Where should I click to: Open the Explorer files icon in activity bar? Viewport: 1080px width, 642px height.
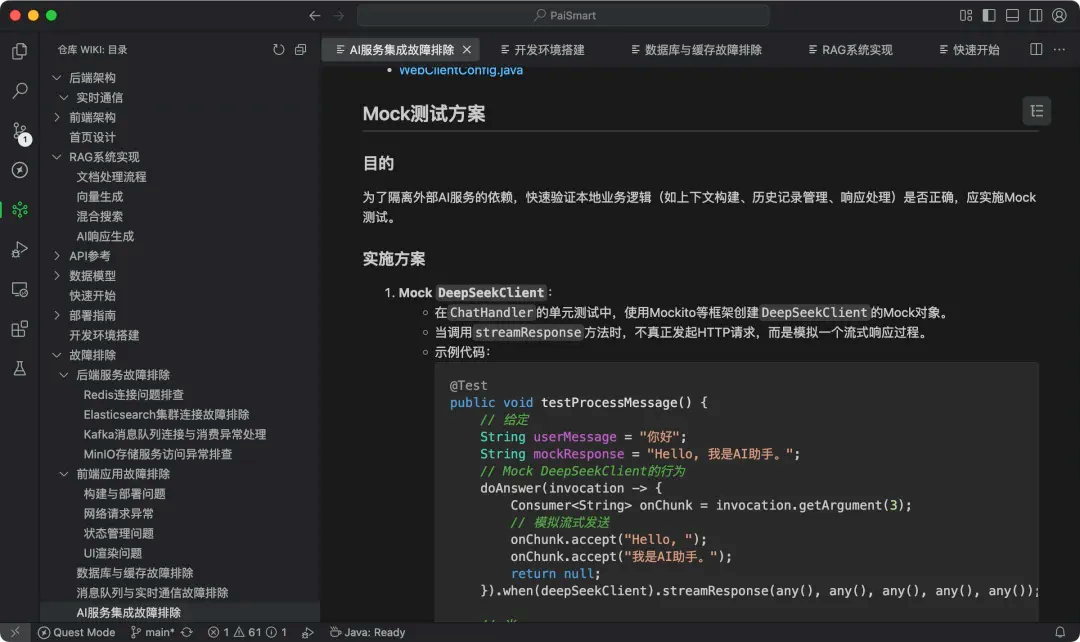tap(20, 51)
